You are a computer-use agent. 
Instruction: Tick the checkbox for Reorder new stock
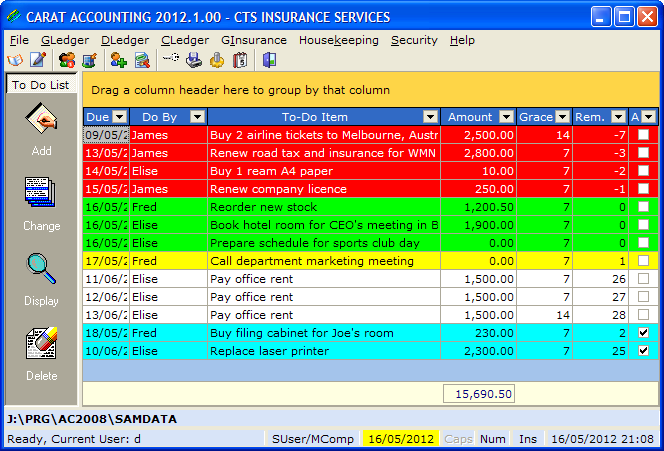[x=643, y=207]
